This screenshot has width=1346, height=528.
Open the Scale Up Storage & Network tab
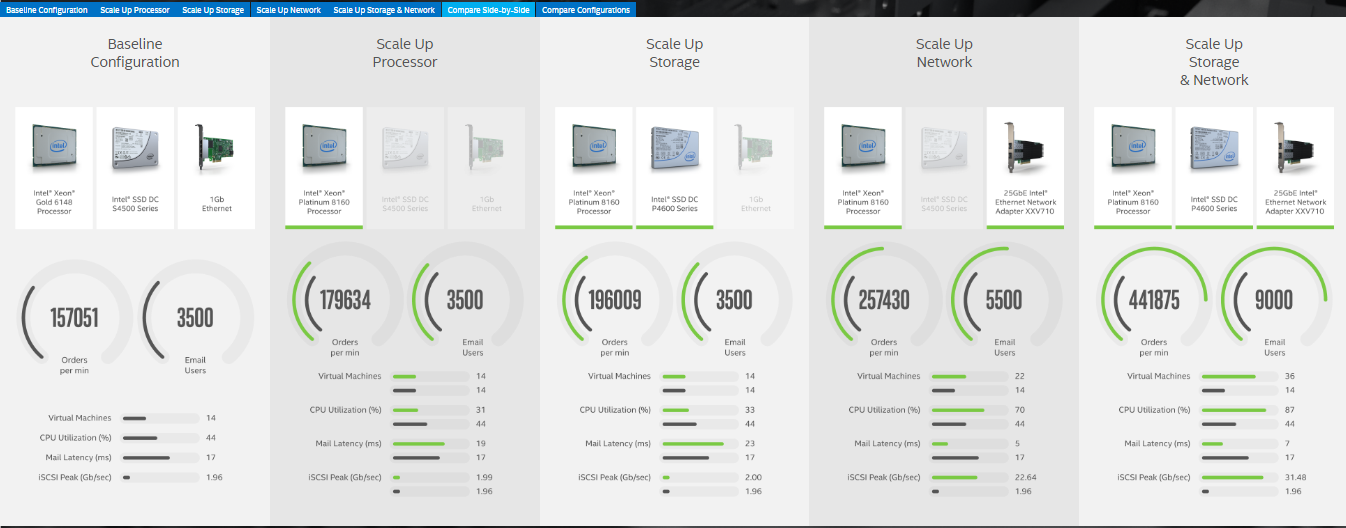384,9
